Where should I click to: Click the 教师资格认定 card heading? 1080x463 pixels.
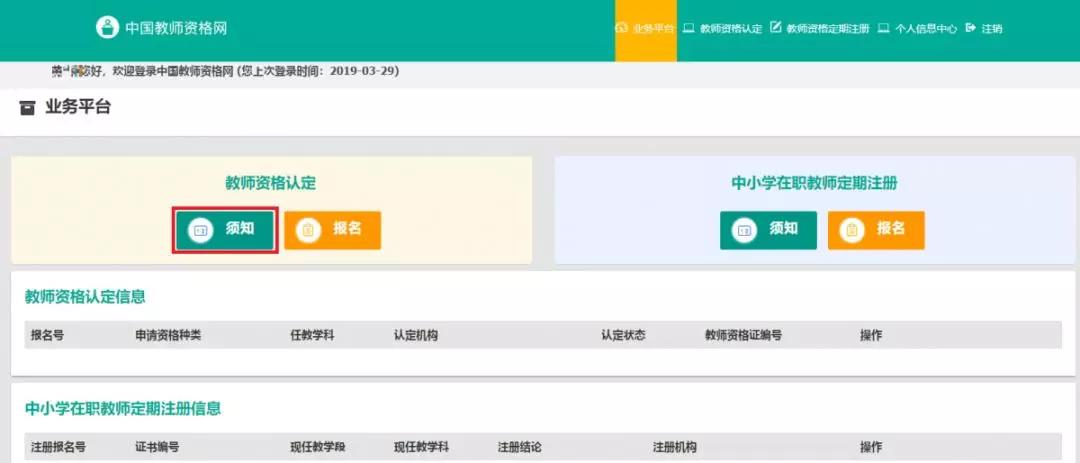(x=271, y=183)
